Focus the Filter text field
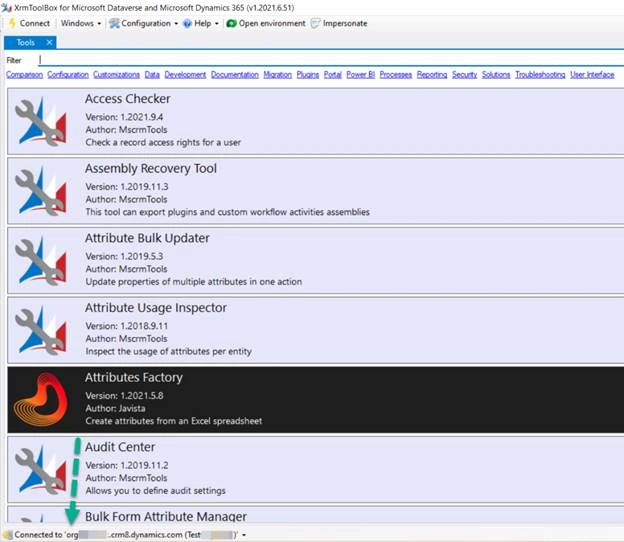The height and width of the screenshot is (542, 624). coord(331,60)
